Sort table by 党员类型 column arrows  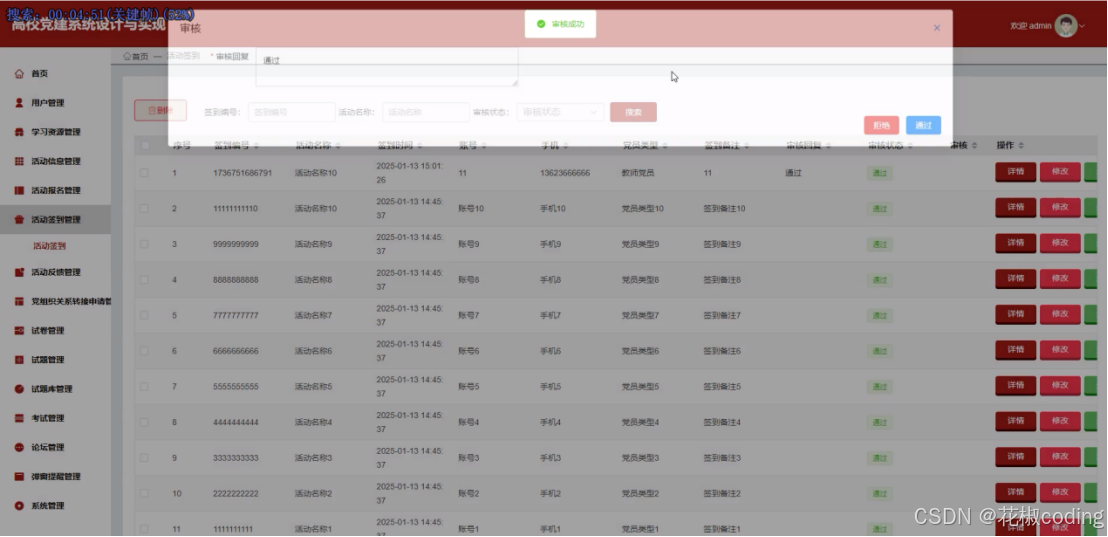[x=665, y=146]
